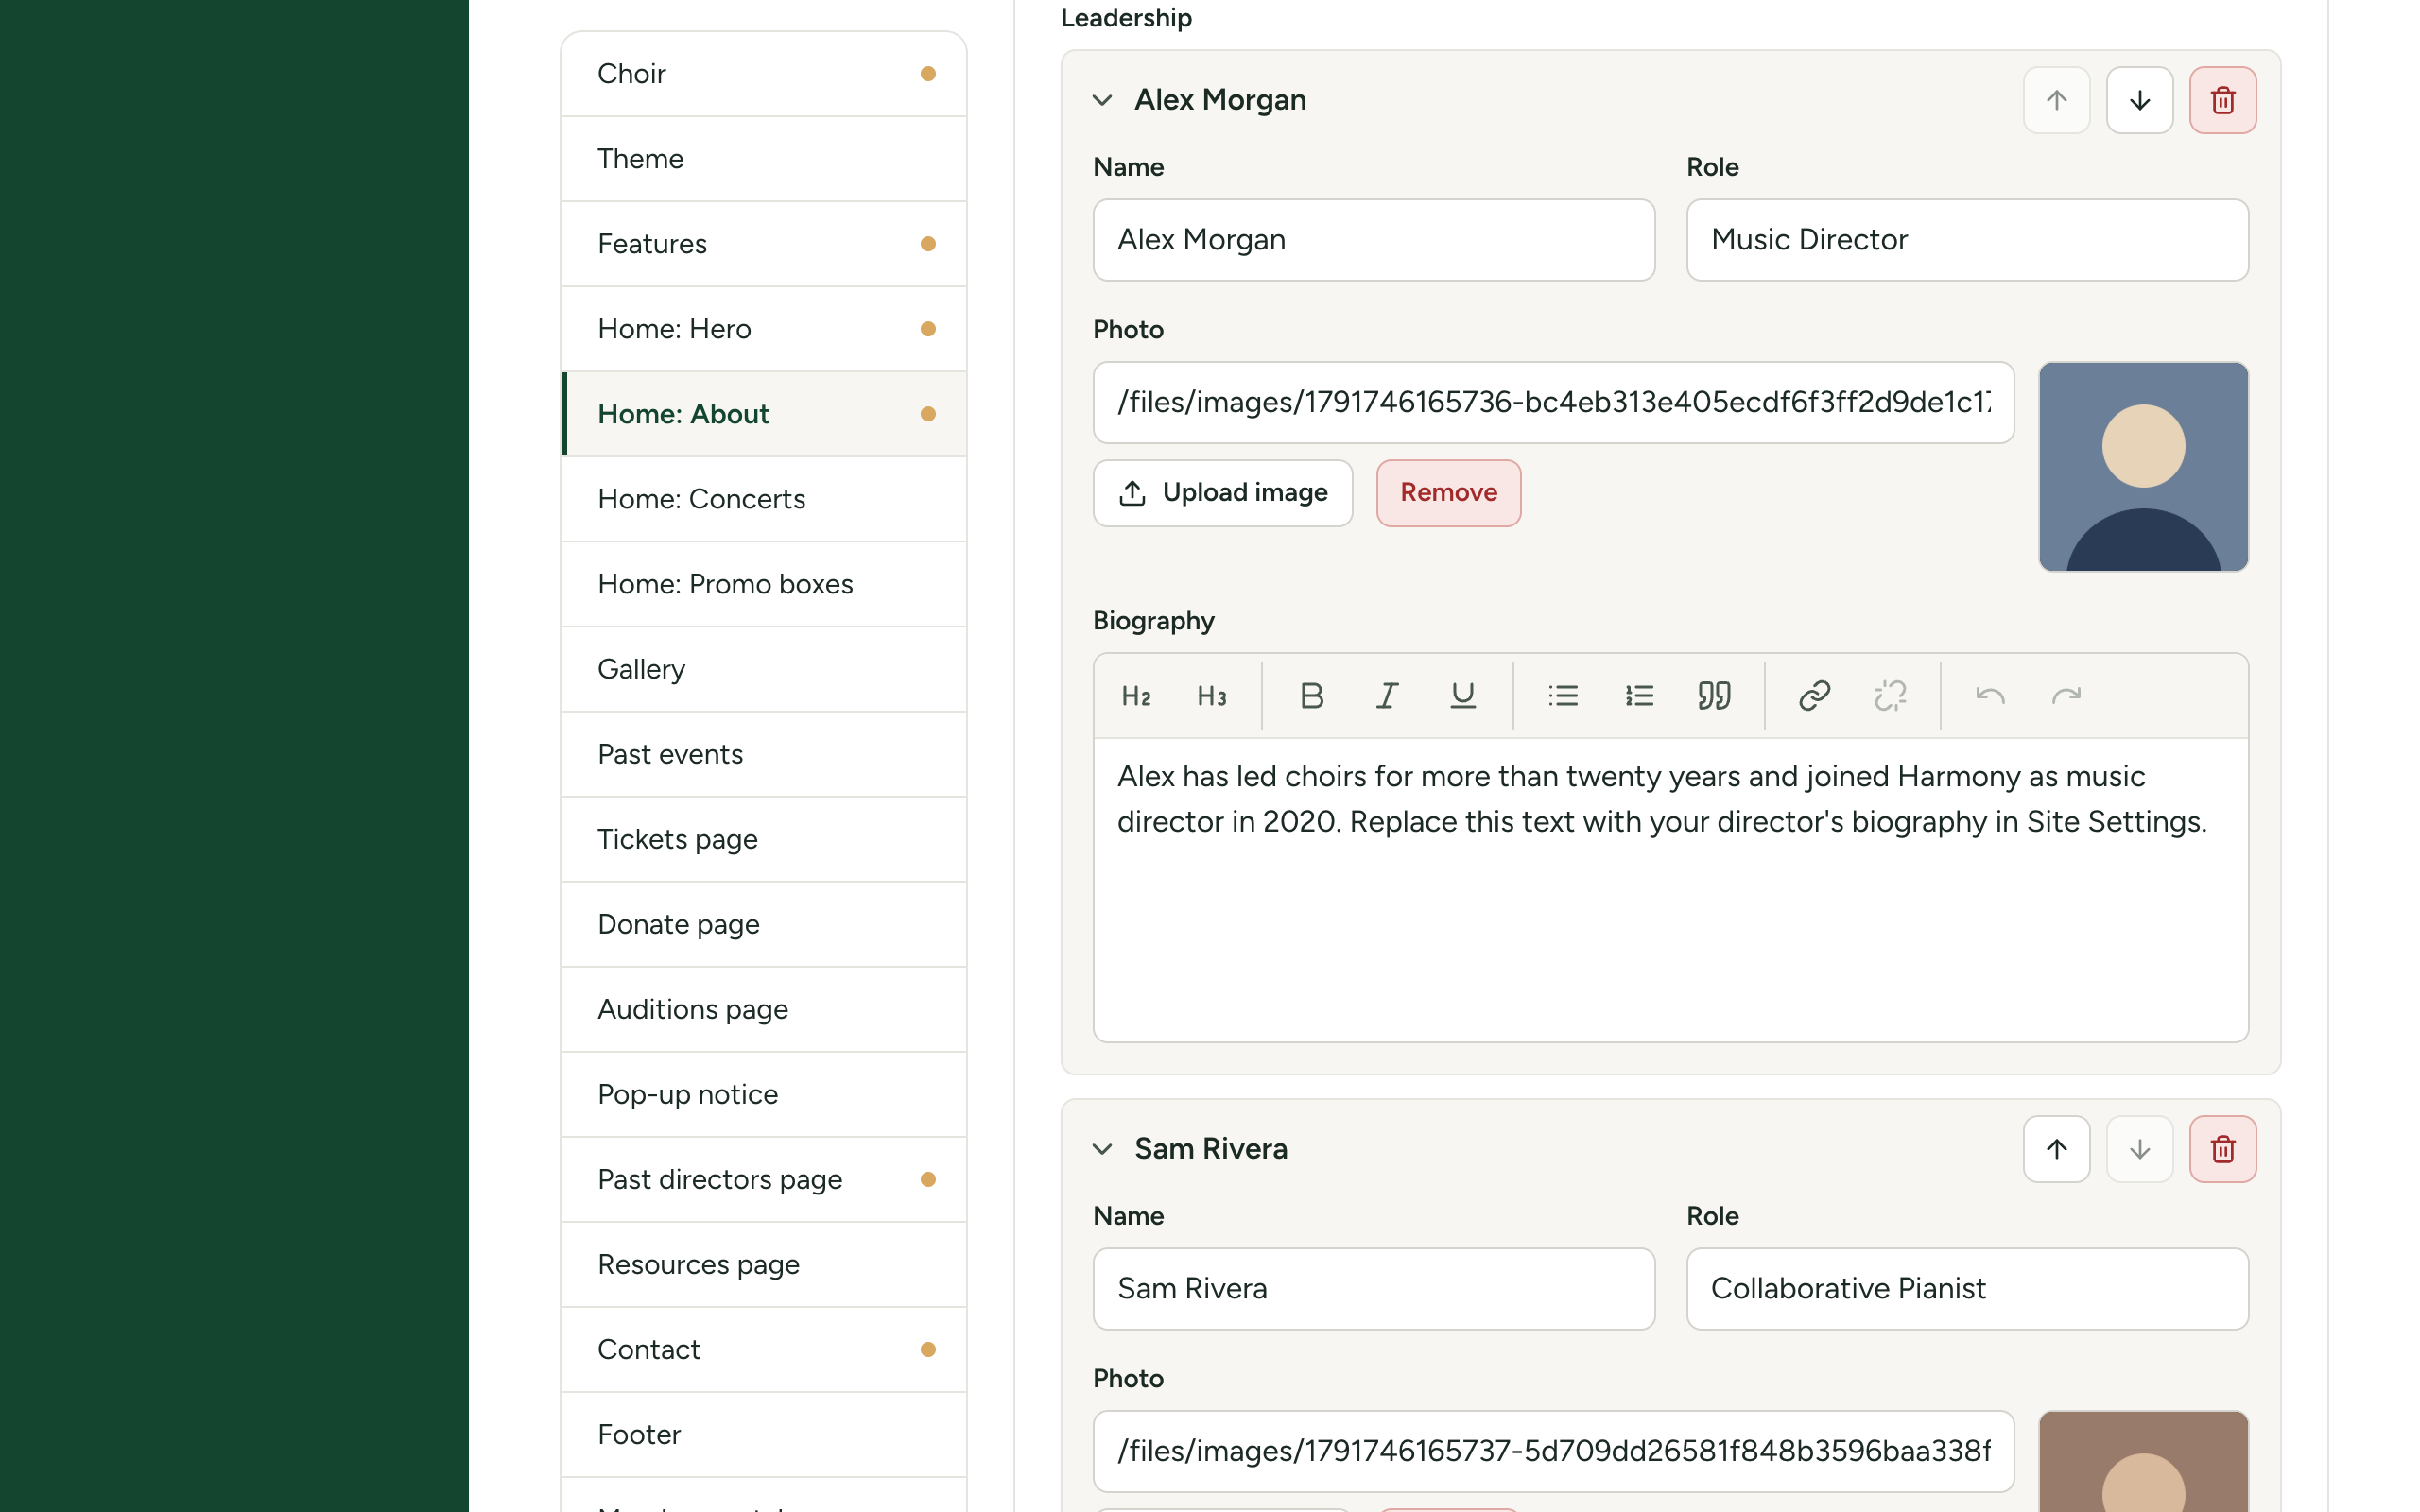Image resolution: width=2420 pixels, height=1512 pixels.
Task: Edit the Music Director Role field
Action: coord(1967,240)
